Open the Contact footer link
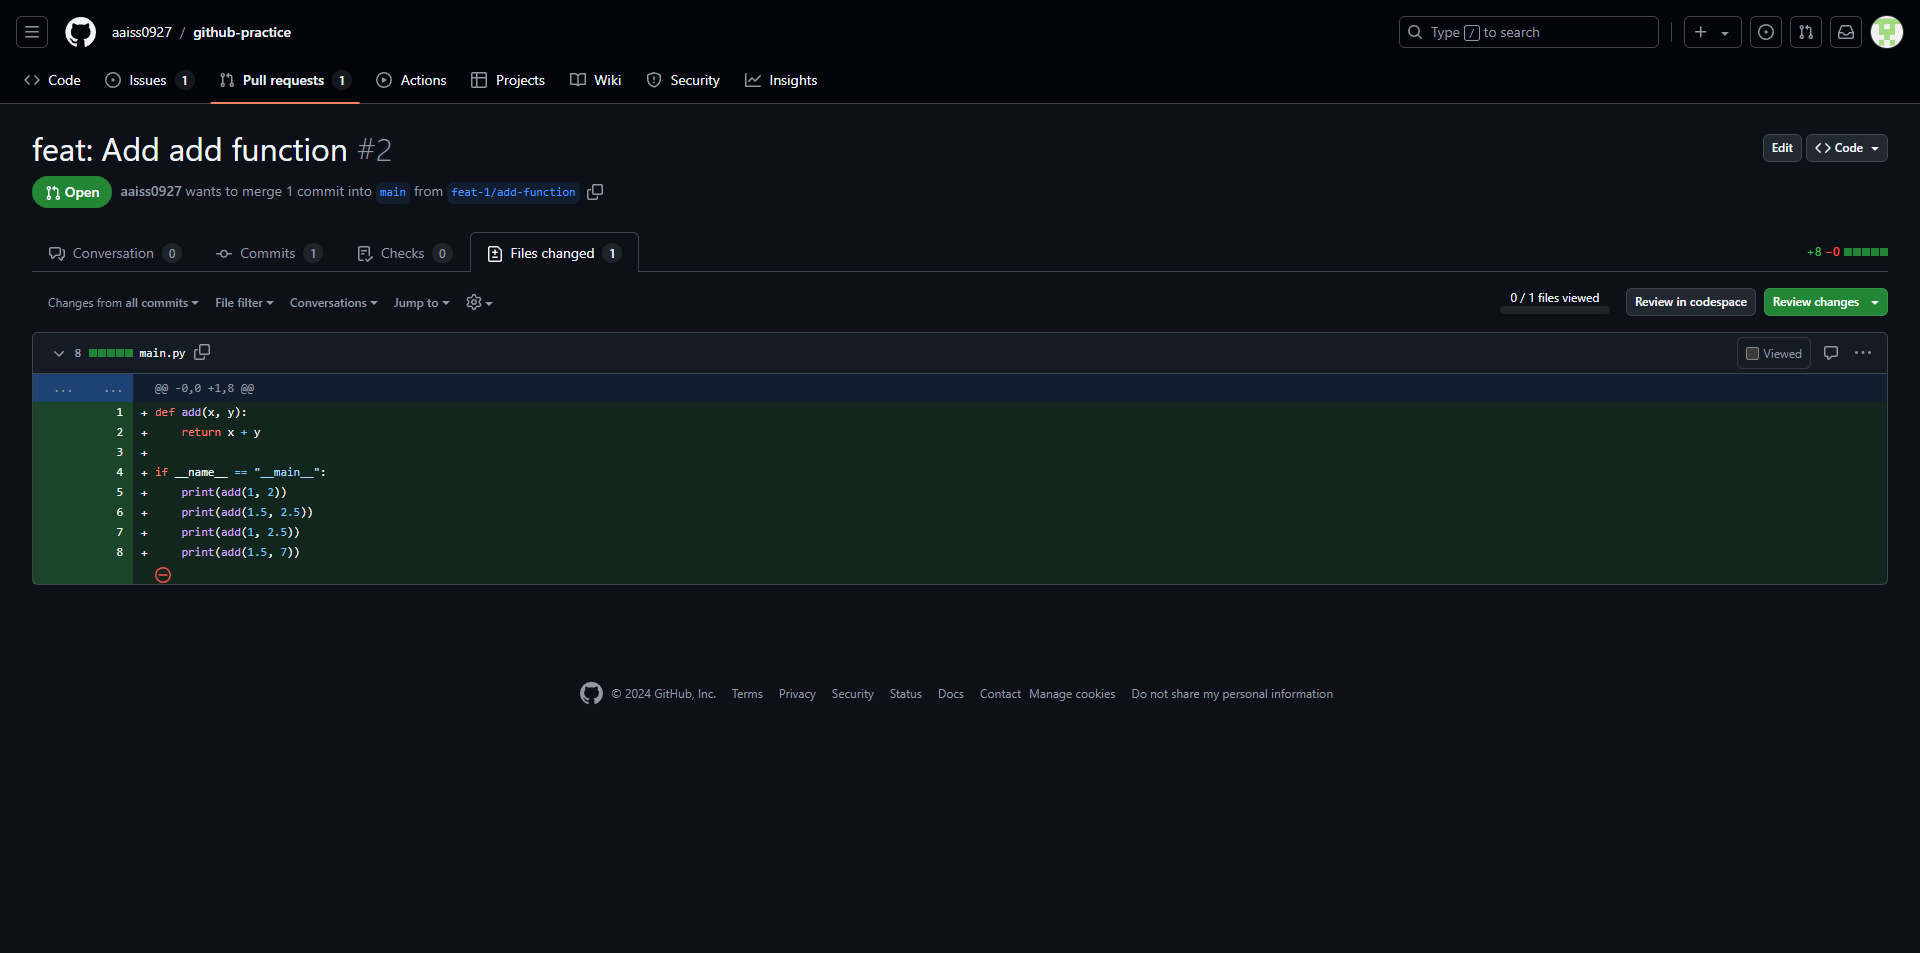Viewport: 1920px width, 953px height. coord(1000,694)
